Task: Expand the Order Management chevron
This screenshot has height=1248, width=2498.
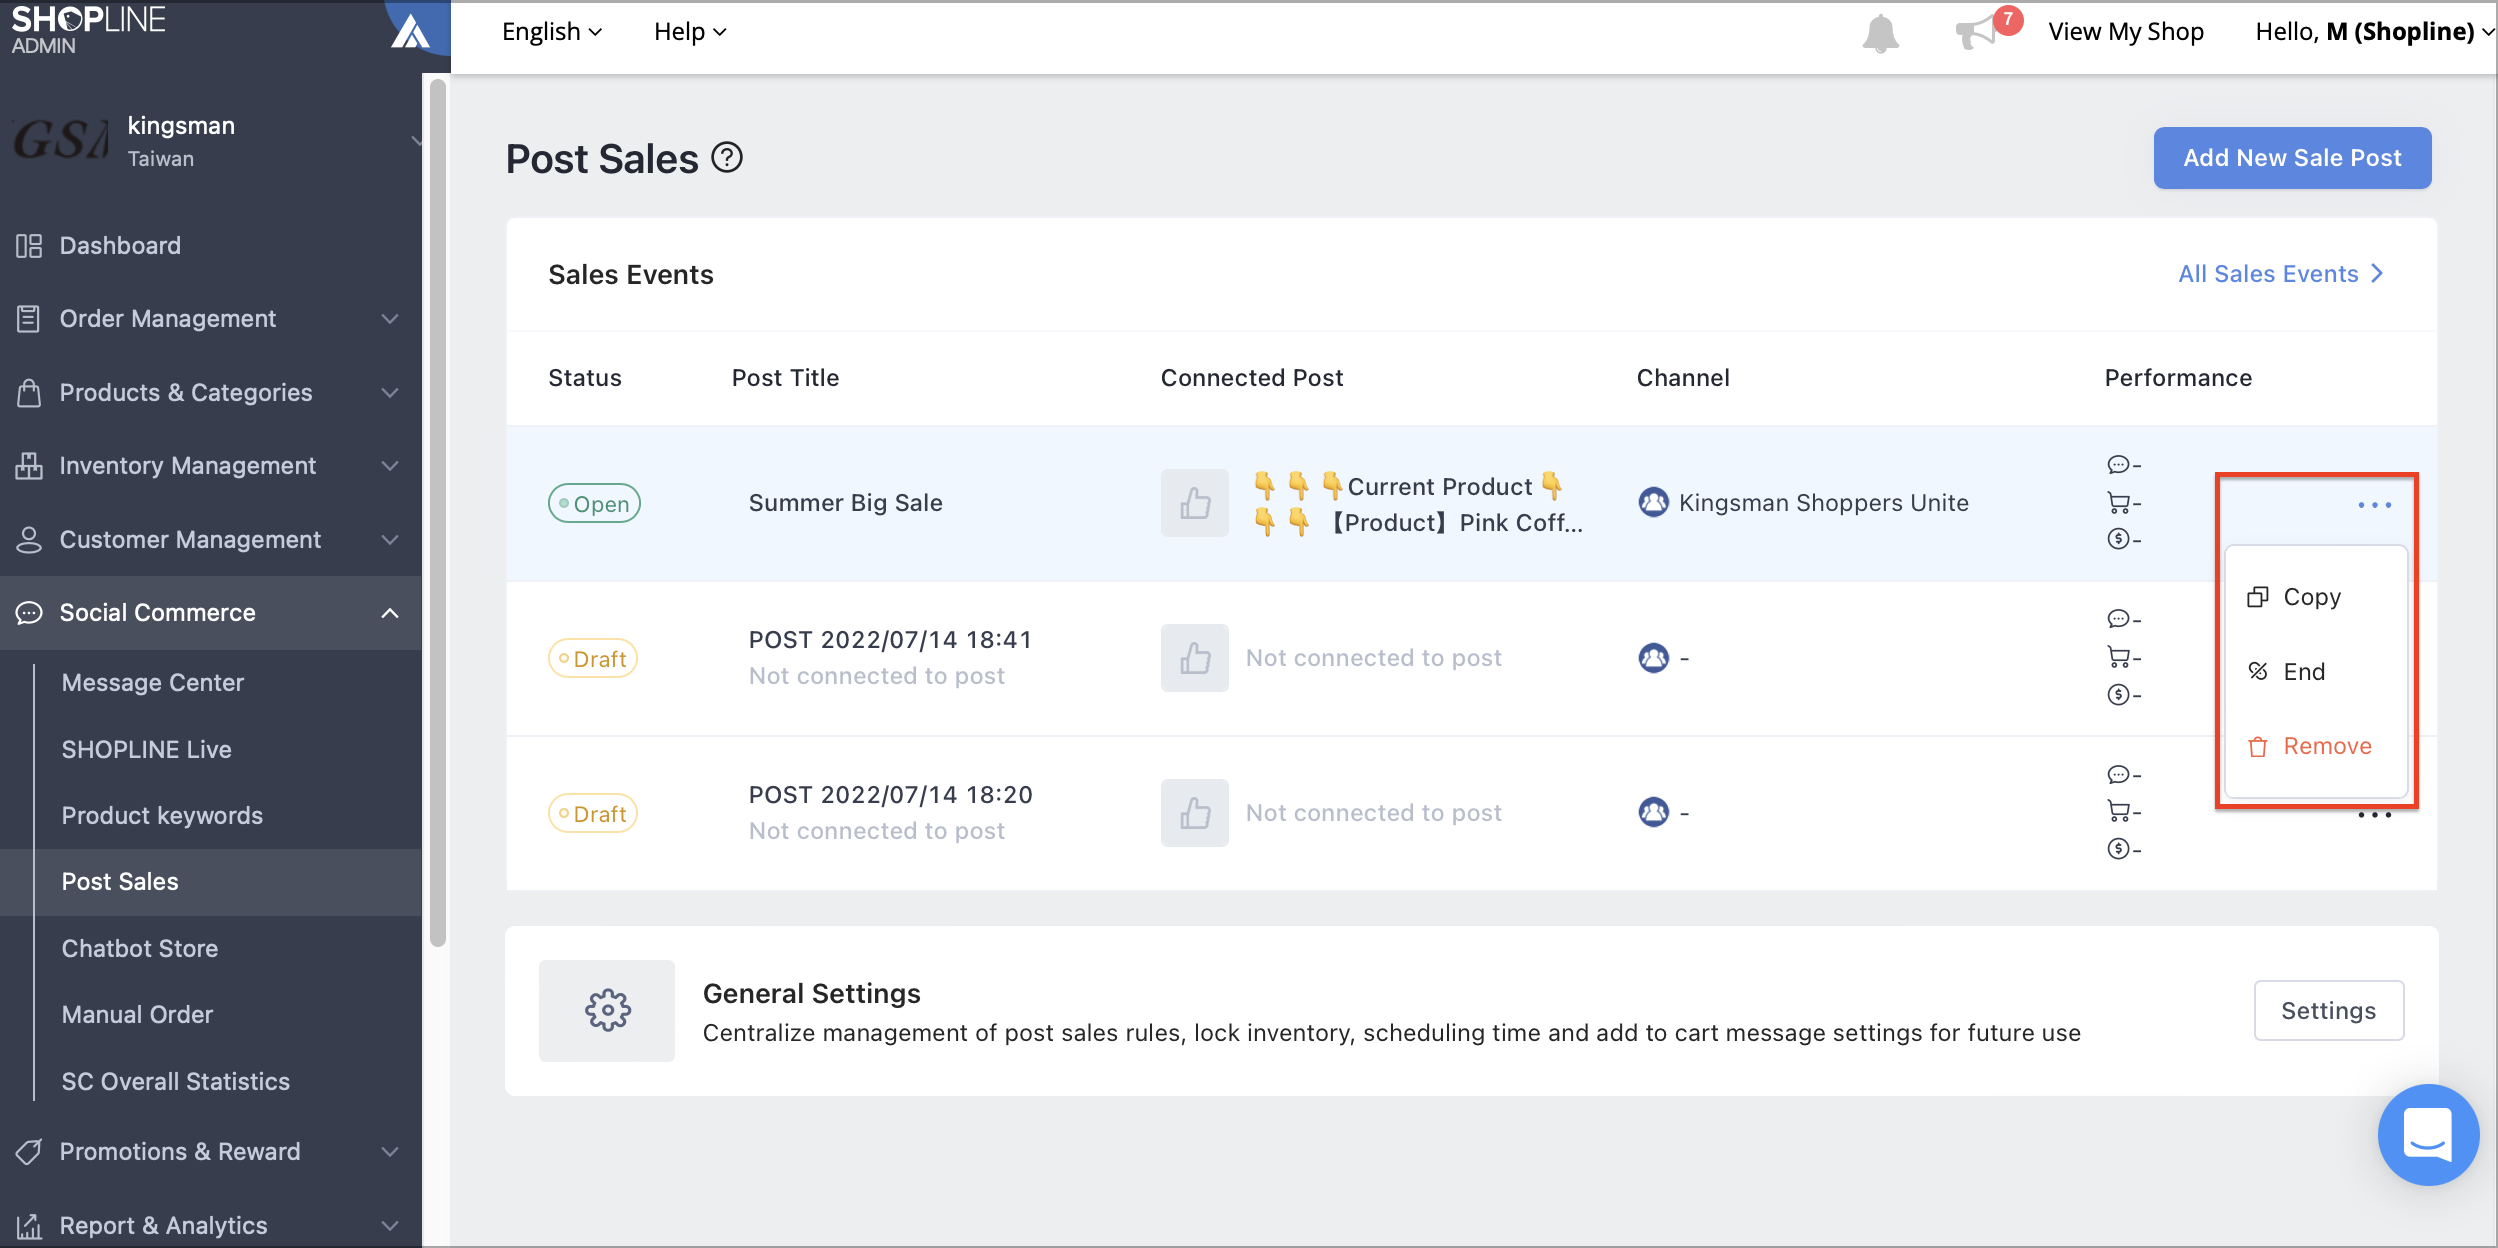Action: [x=390, y=319]
